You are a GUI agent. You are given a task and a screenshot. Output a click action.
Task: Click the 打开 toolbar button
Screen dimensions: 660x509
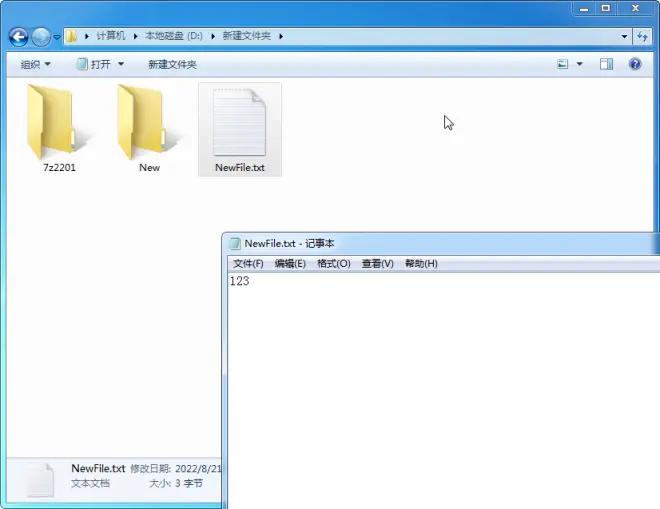pos(93,64)
